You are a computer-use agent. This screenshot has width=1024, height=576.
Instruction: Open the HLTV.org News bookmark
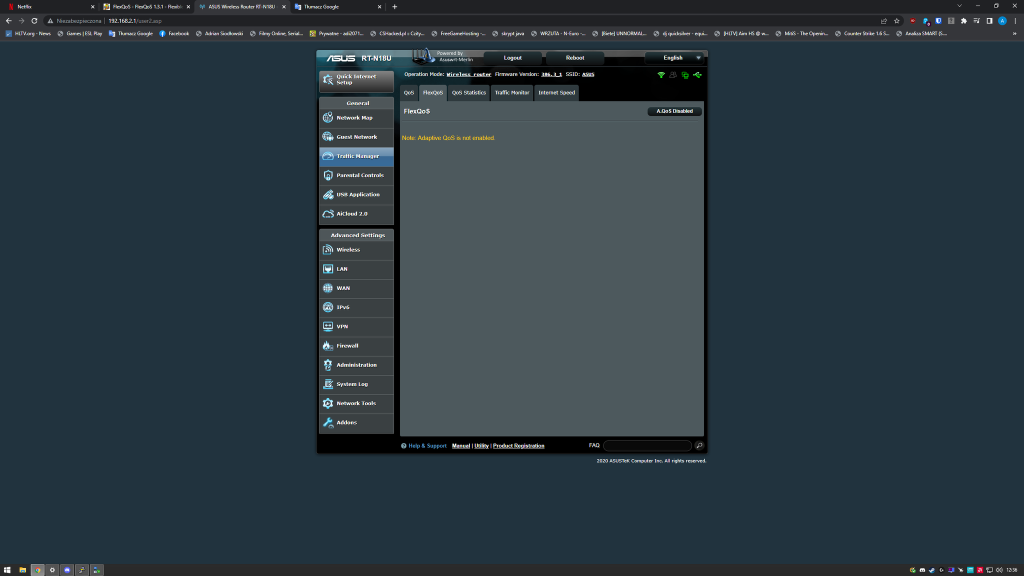28,33
